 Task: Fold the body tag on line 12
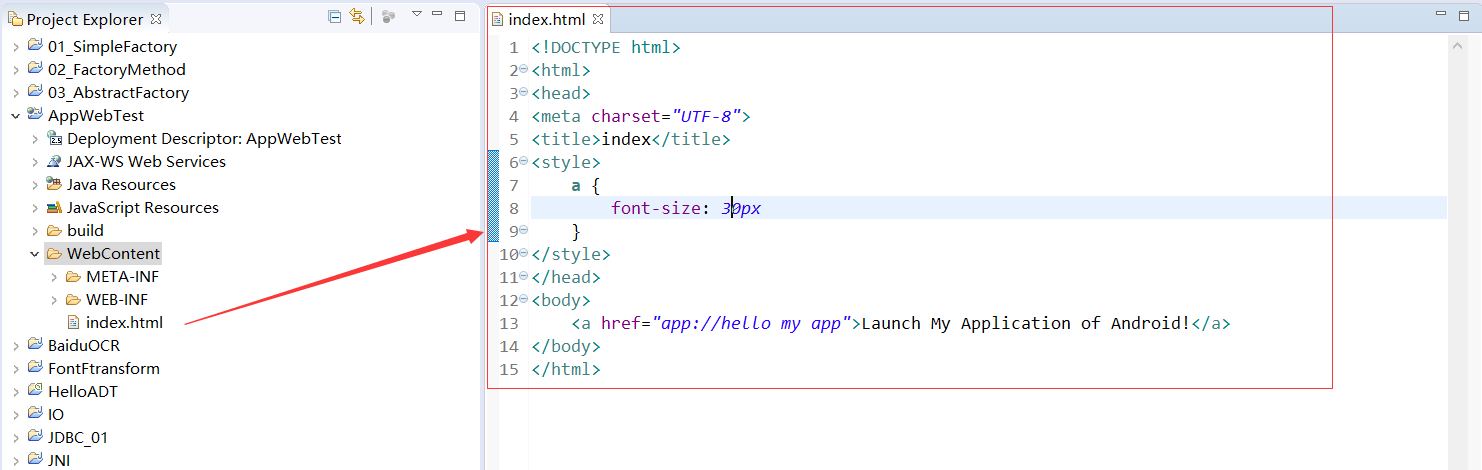(523, 300)
